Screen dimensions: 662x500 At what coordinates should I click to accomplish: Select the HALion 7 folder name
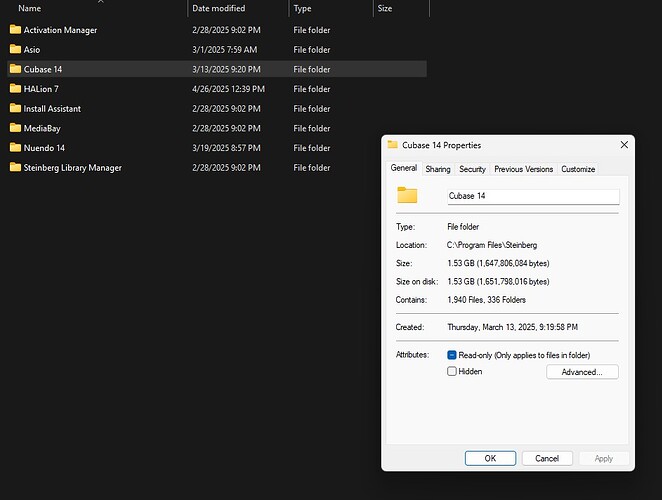[x=41, y=89]
